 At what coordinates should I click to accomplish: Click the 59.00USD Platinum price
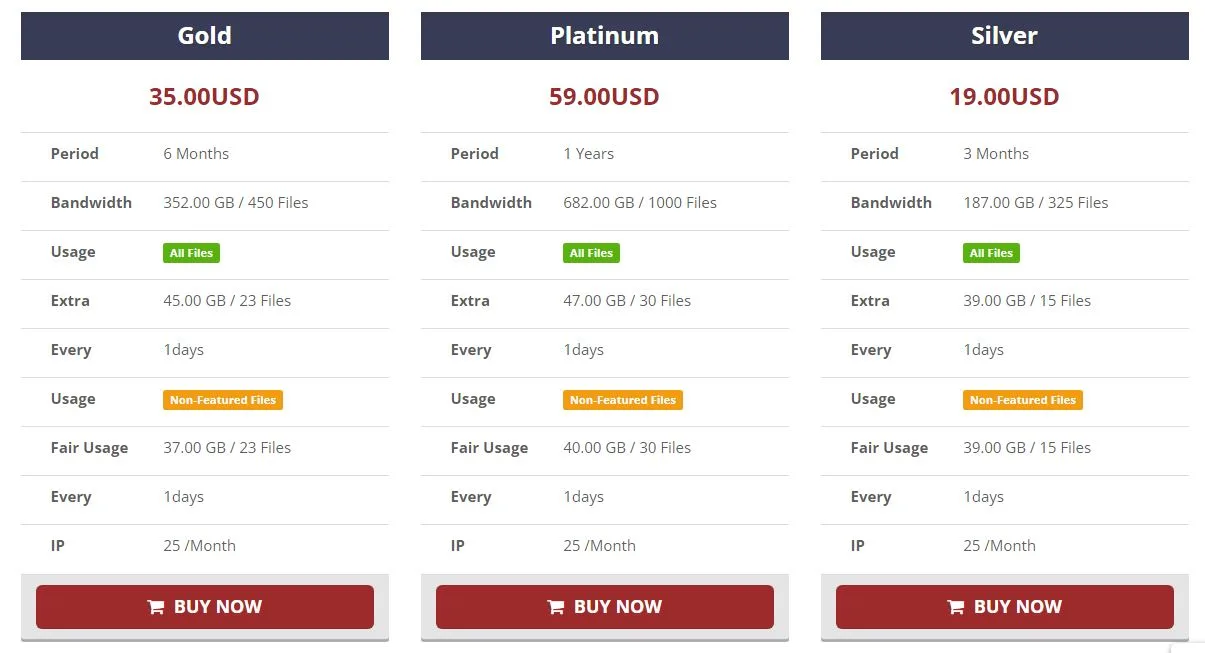(604, 97)
